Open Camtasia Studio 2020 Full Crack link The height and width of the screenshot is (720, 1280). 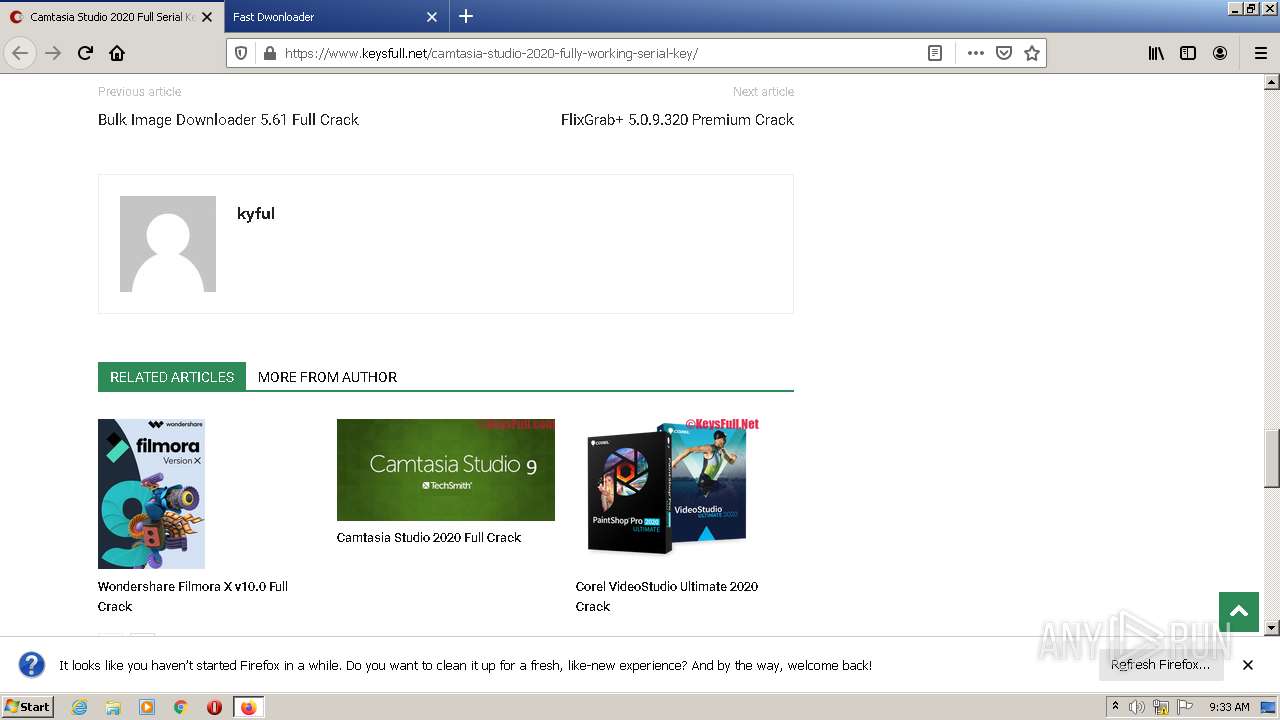pyautogui.click(x=429, y=538)
